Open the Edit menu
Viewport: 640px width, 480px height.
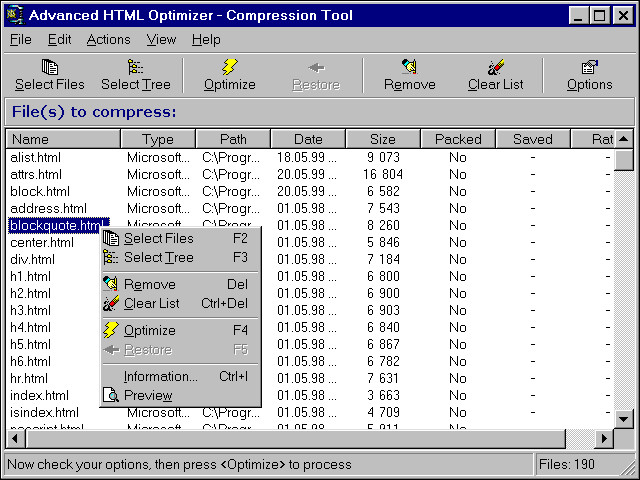pyautogui.click(x=60, y=40)
